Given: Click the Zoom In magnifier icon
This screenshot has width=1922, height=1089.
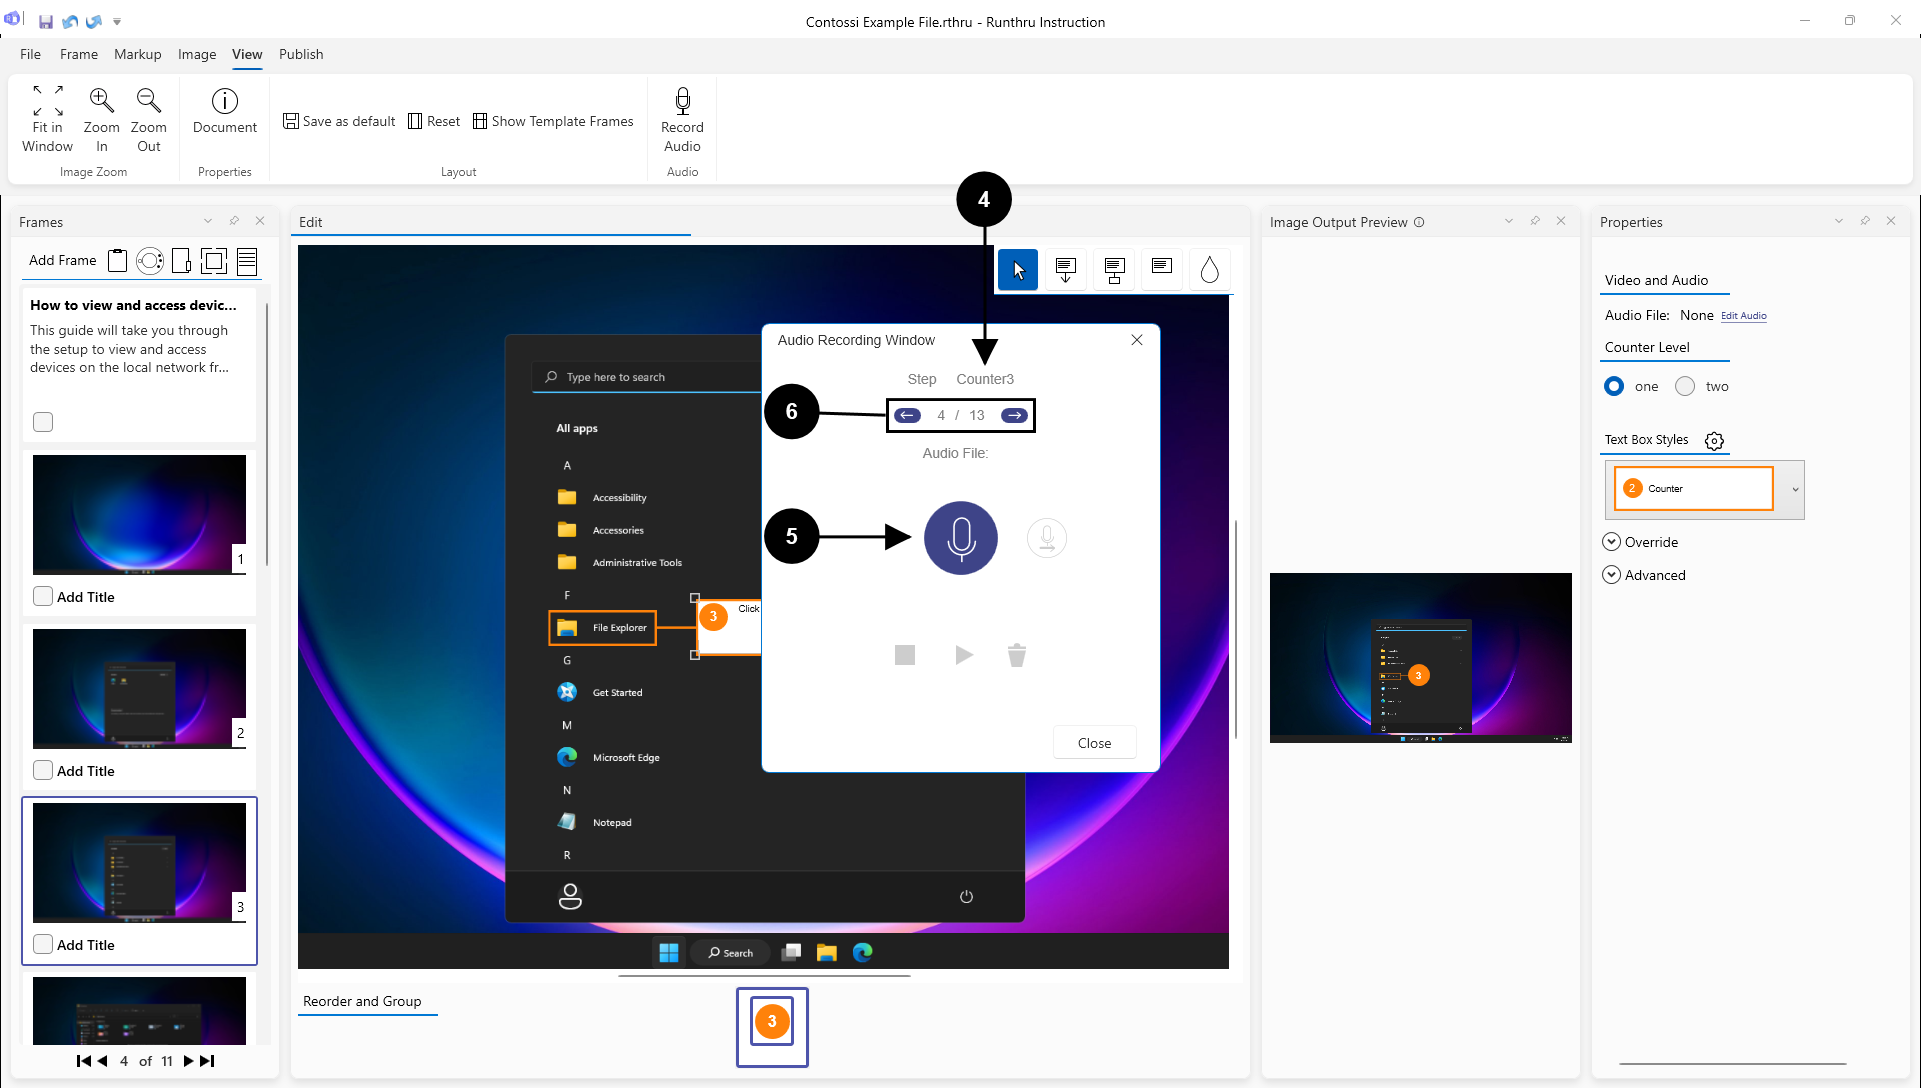Looking at the screenshot, I should [x=101, y=100].
